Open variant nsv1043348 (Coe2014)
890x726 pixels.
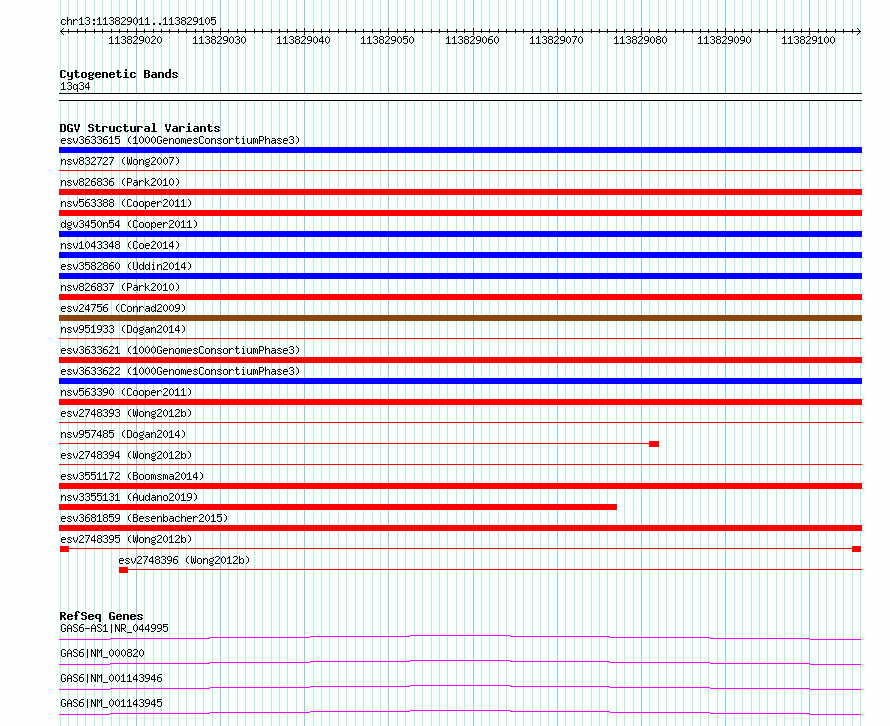[x=120, y=245]
